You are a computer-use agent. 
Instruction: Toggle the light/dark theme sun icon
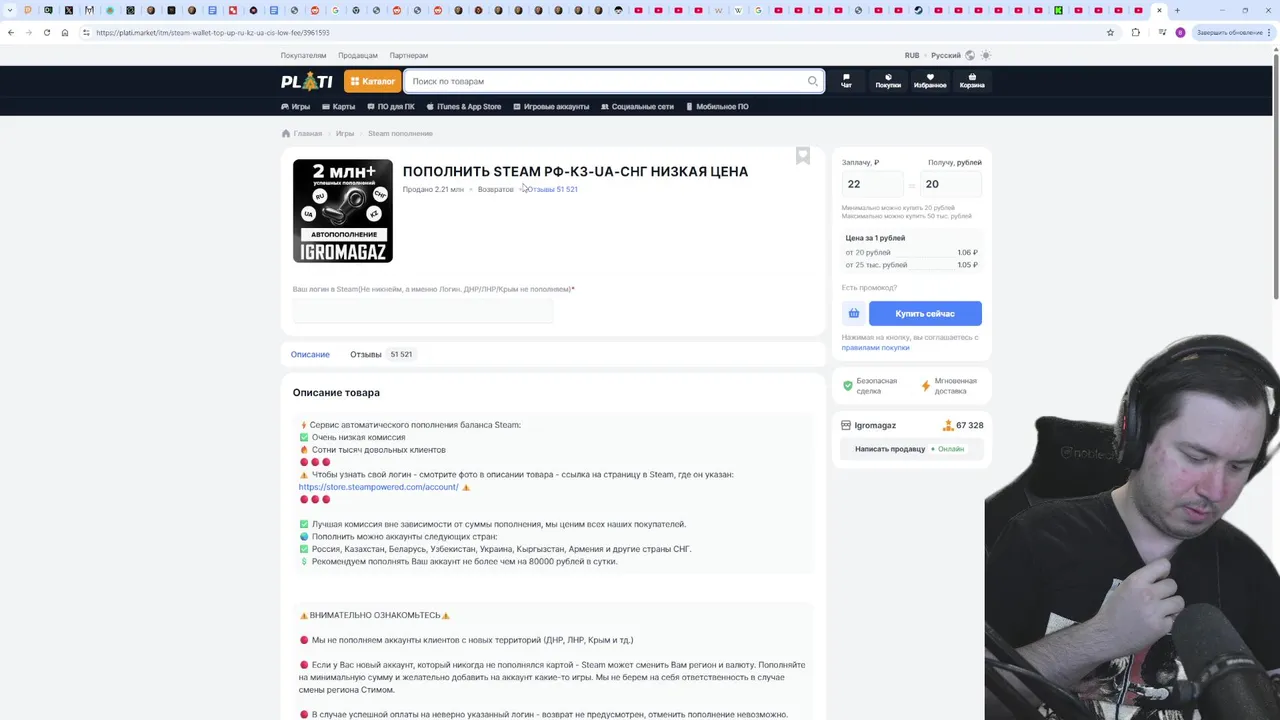coord(986,55)
